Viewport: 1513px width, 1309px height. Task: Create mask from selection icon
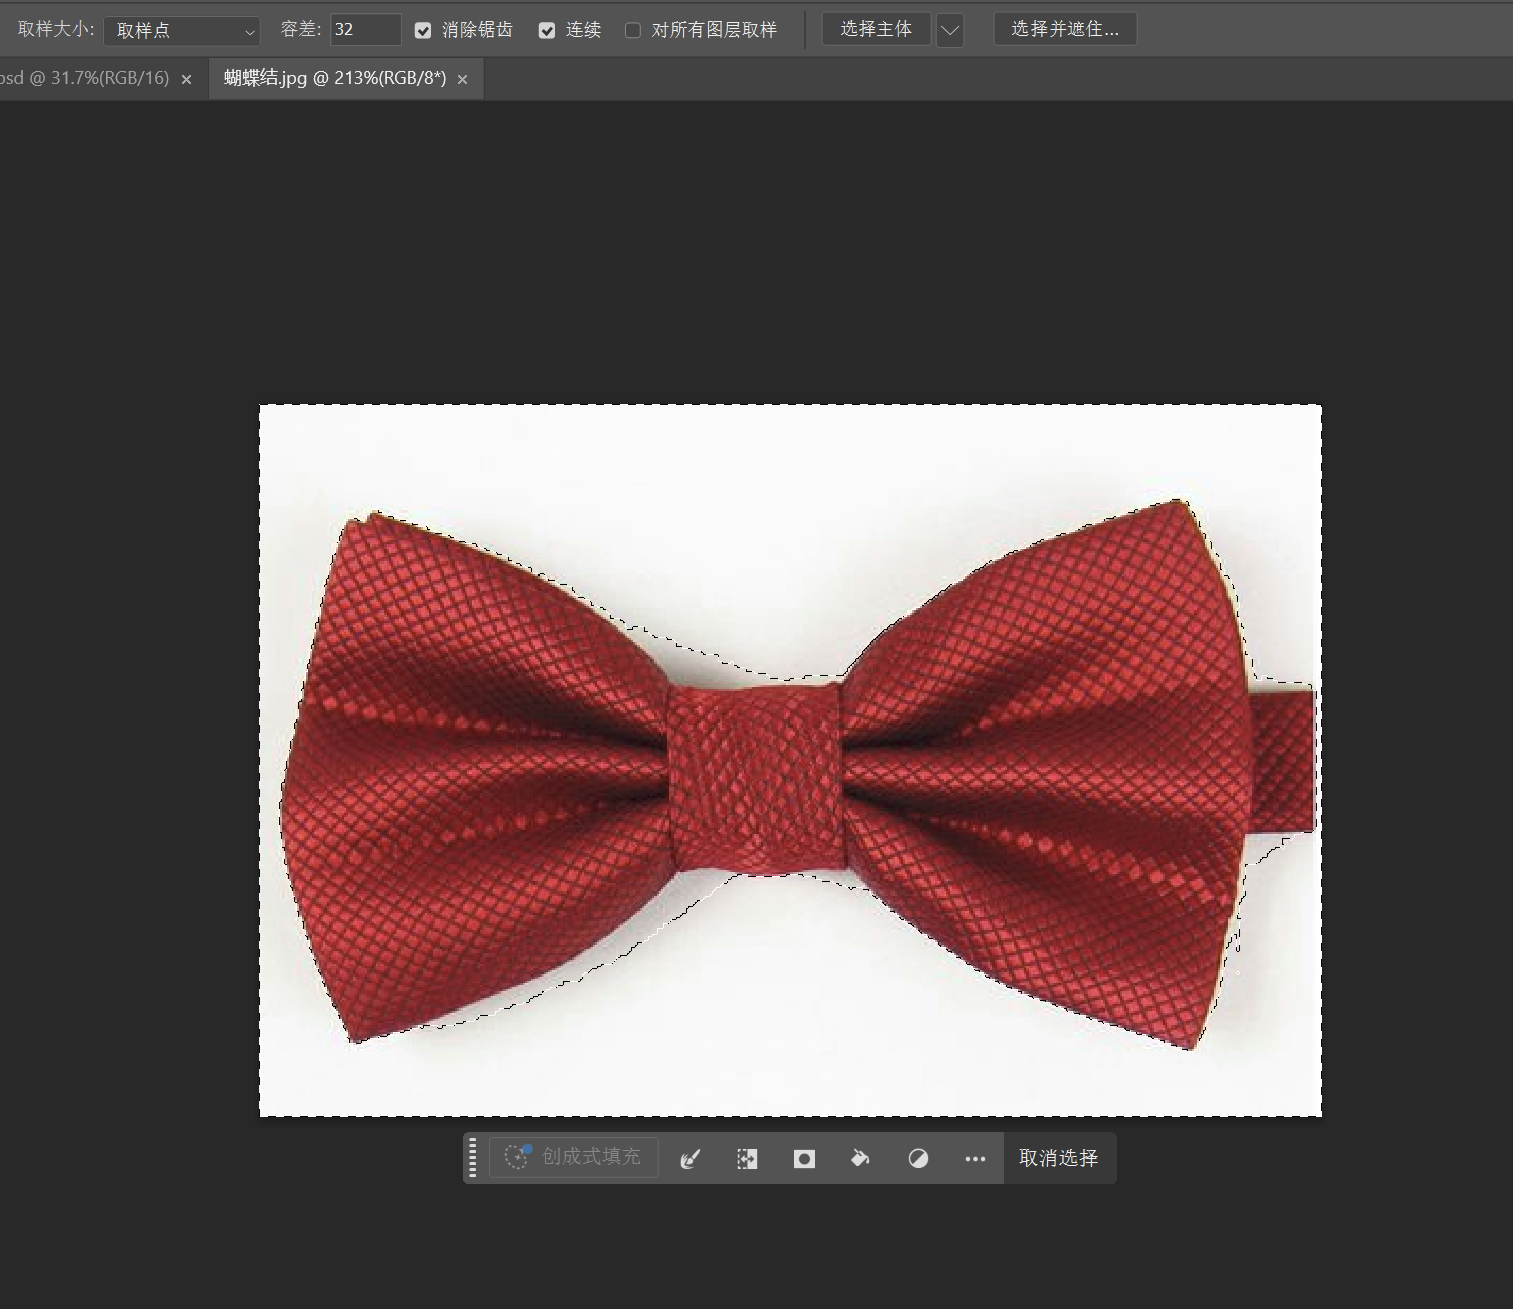pyautogui.click(x=804, y=1158)
